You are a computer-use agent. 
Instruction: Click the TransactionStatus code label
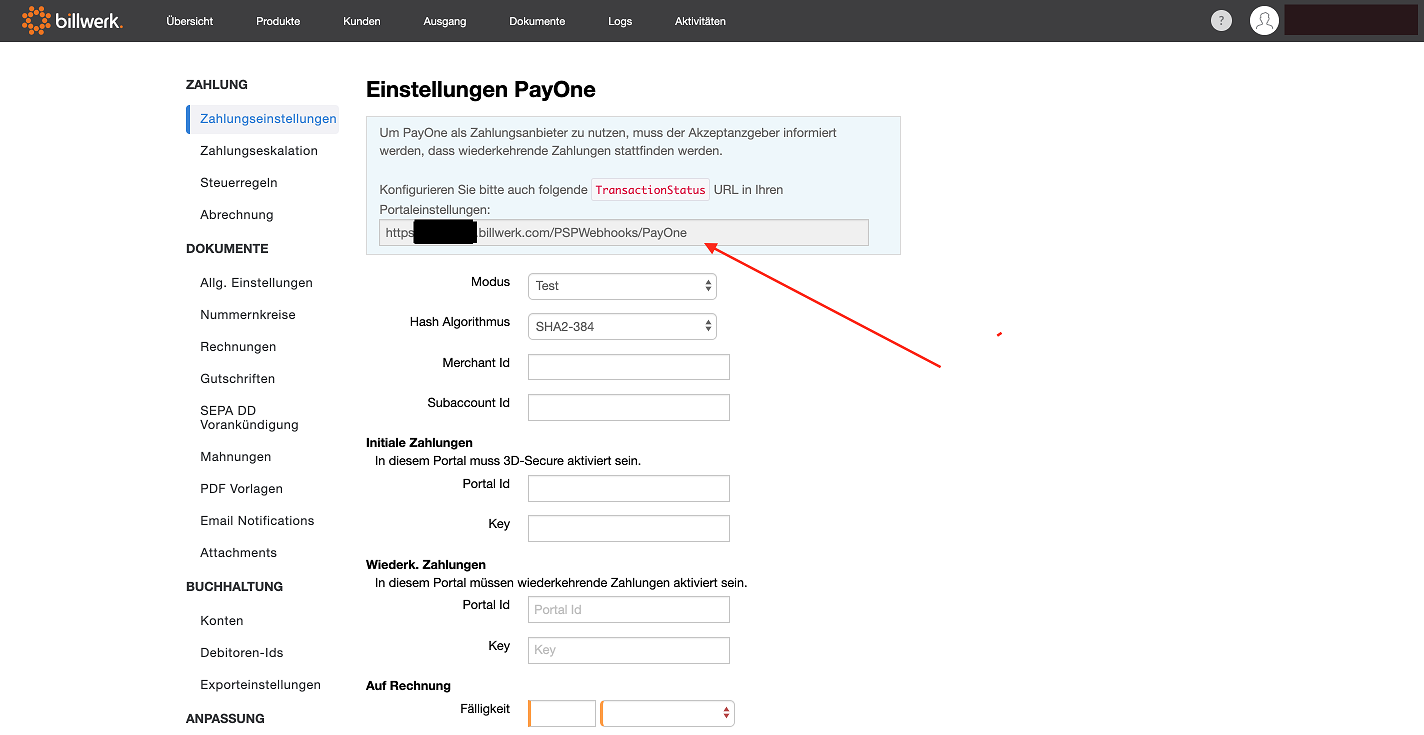(x=650, y=190)
